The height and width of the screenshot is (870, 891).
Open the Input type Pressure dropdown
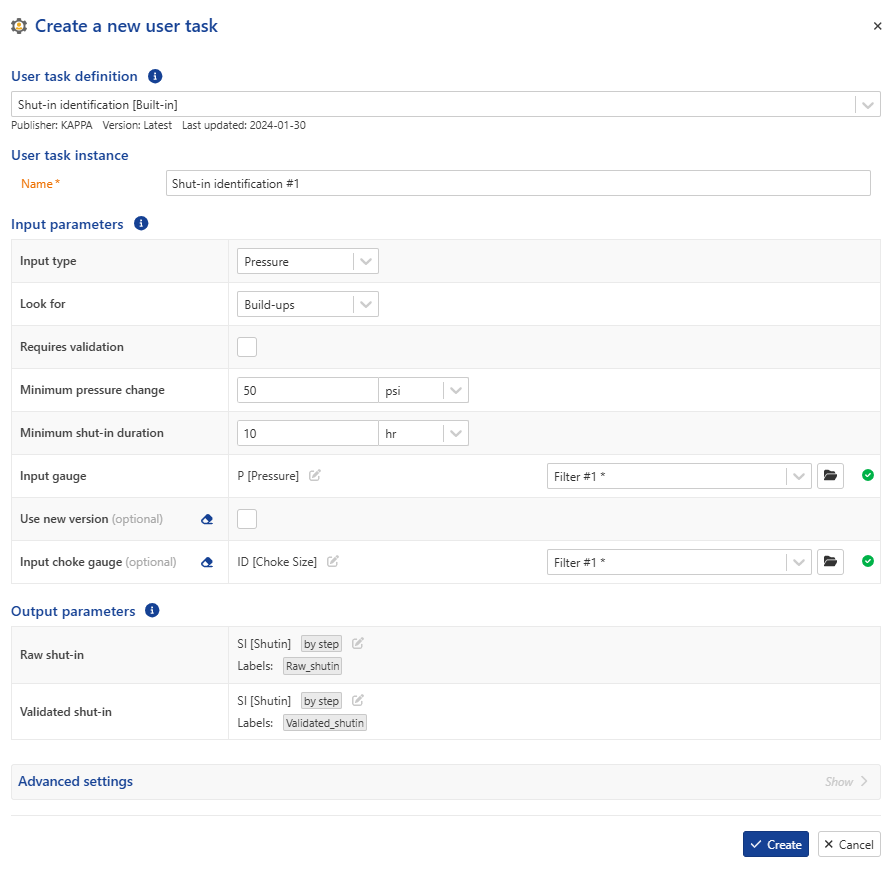tap(308, 261)
